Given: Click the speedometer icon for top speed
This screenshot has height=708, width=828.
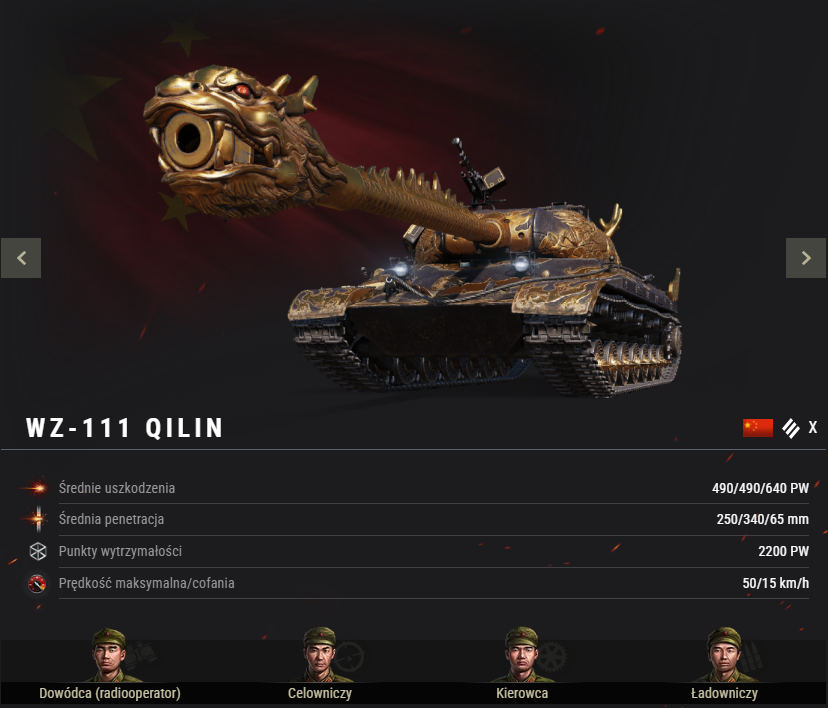Looking at the screenshot, I should pyautogui.click(x=37, y=583).
